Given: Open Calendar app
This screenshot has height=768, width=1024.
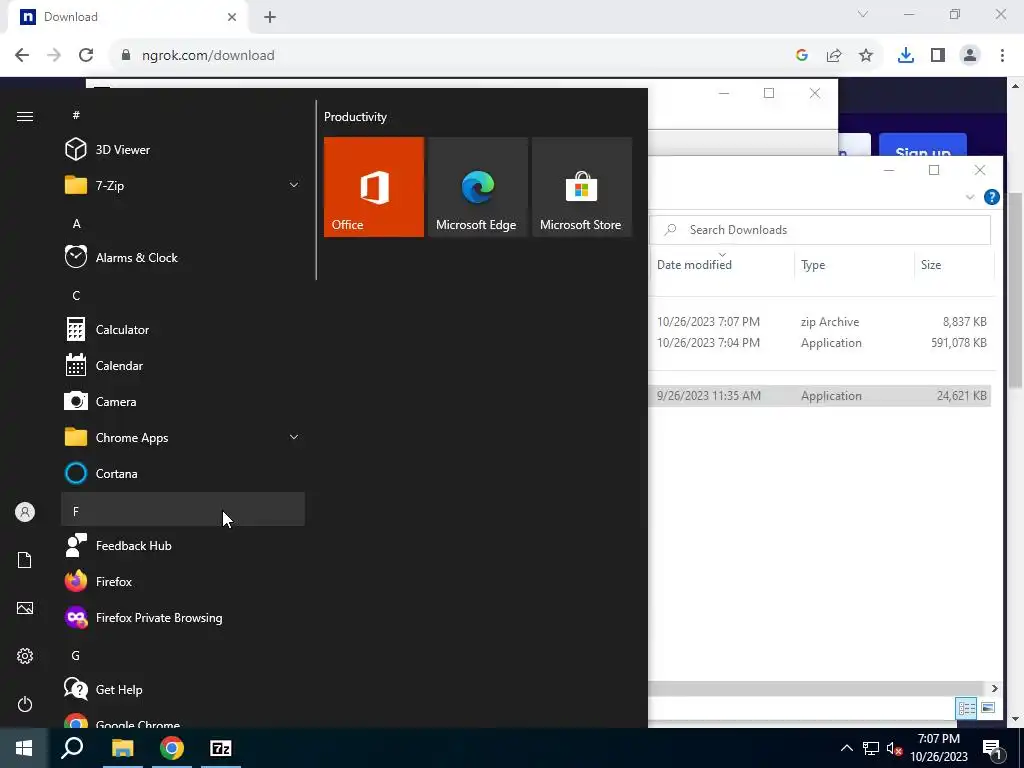Looking at the screenshot, I should pyautogui.click(x=183, y=366).
